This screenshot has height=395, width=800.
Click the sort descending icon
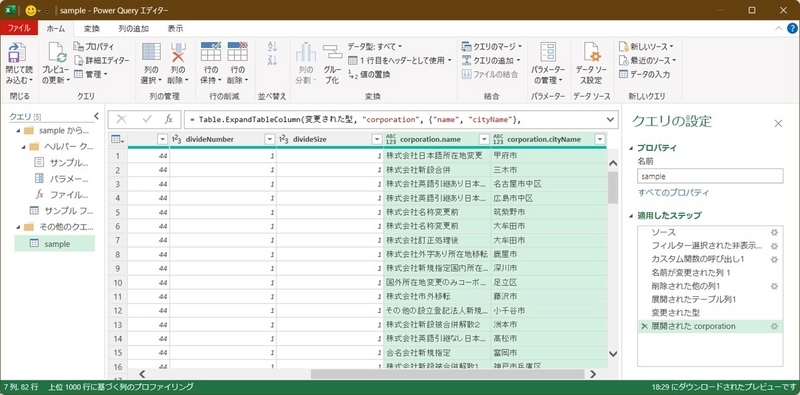click(x=272, y=60)
